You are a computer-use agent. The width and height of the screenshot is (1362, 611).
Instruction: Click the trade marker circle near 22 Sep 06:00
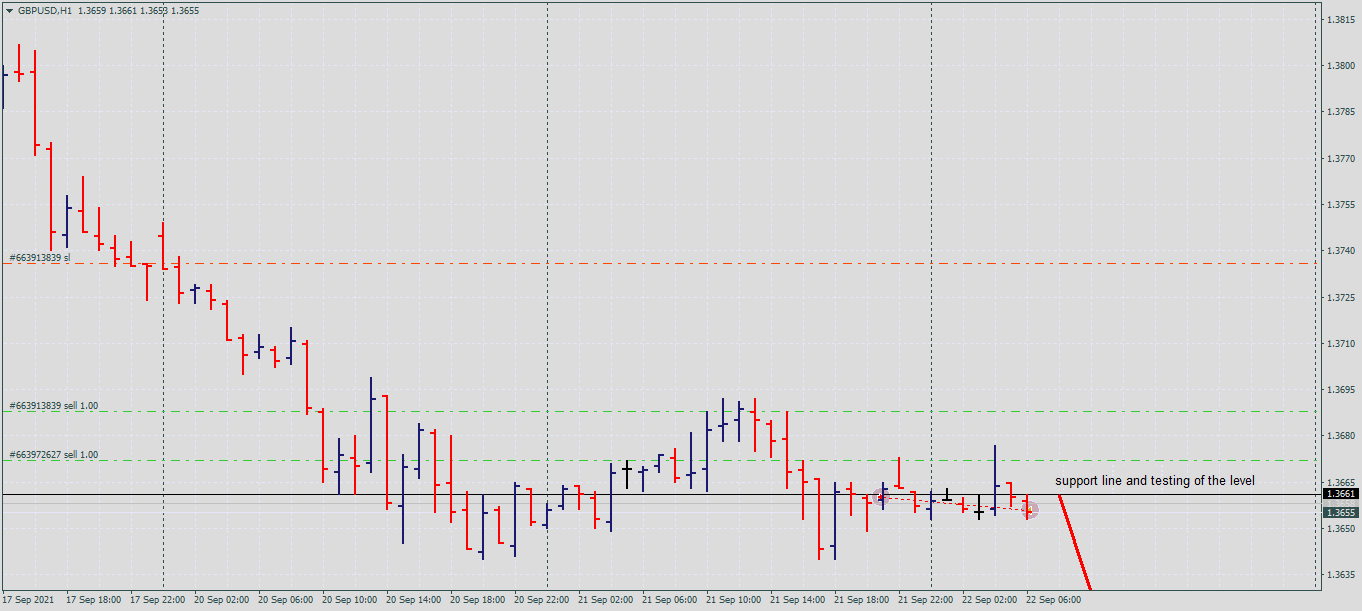1030,510
